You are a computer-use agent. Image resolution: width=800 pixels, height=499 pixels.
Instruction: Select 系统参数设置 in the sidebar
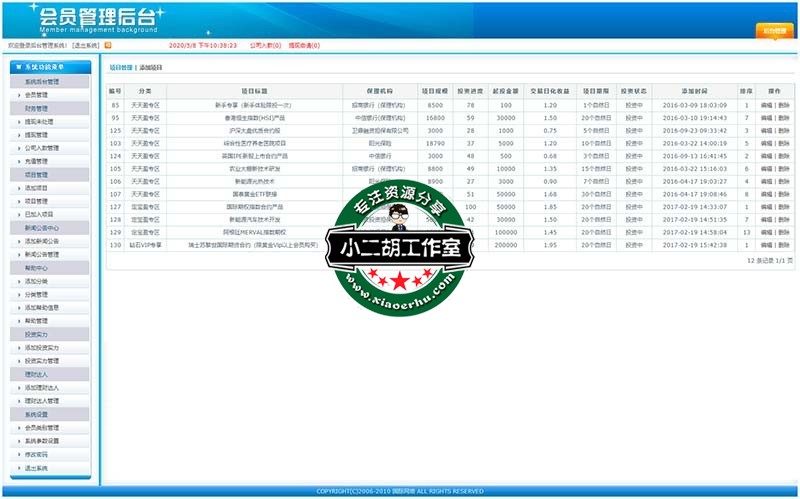(42, 441)
